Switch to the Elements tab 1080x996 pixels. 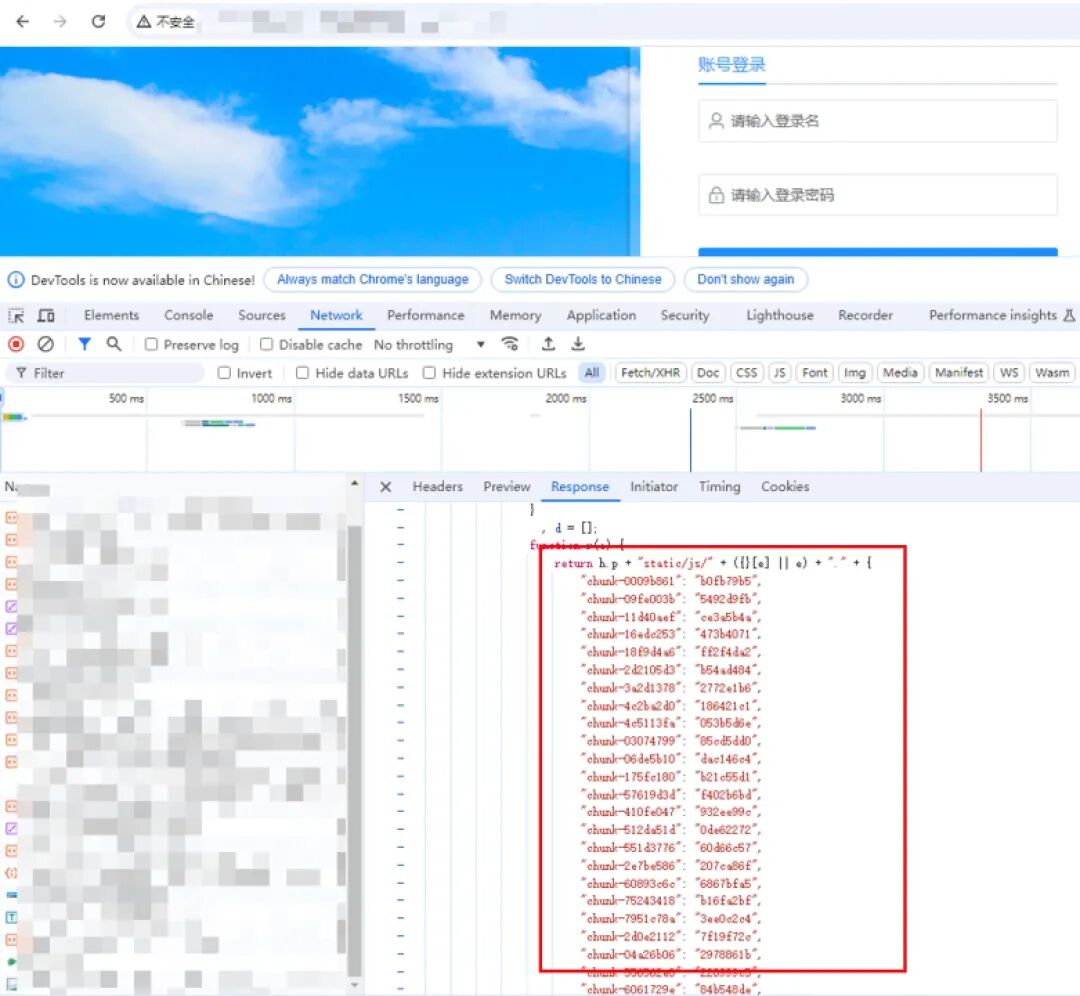click(x=112, y=315)
